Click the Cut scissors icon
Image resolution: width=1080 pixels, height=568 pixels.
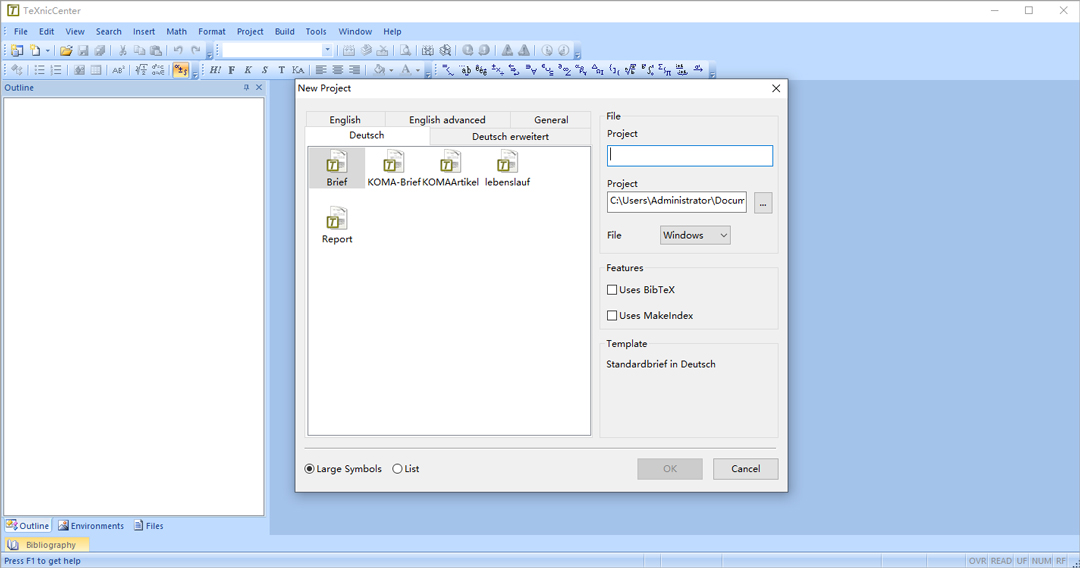click(122, 50)
